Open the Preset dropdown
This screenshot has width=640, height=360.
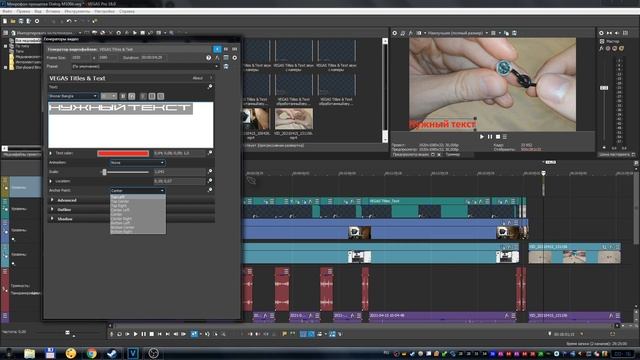145,67
